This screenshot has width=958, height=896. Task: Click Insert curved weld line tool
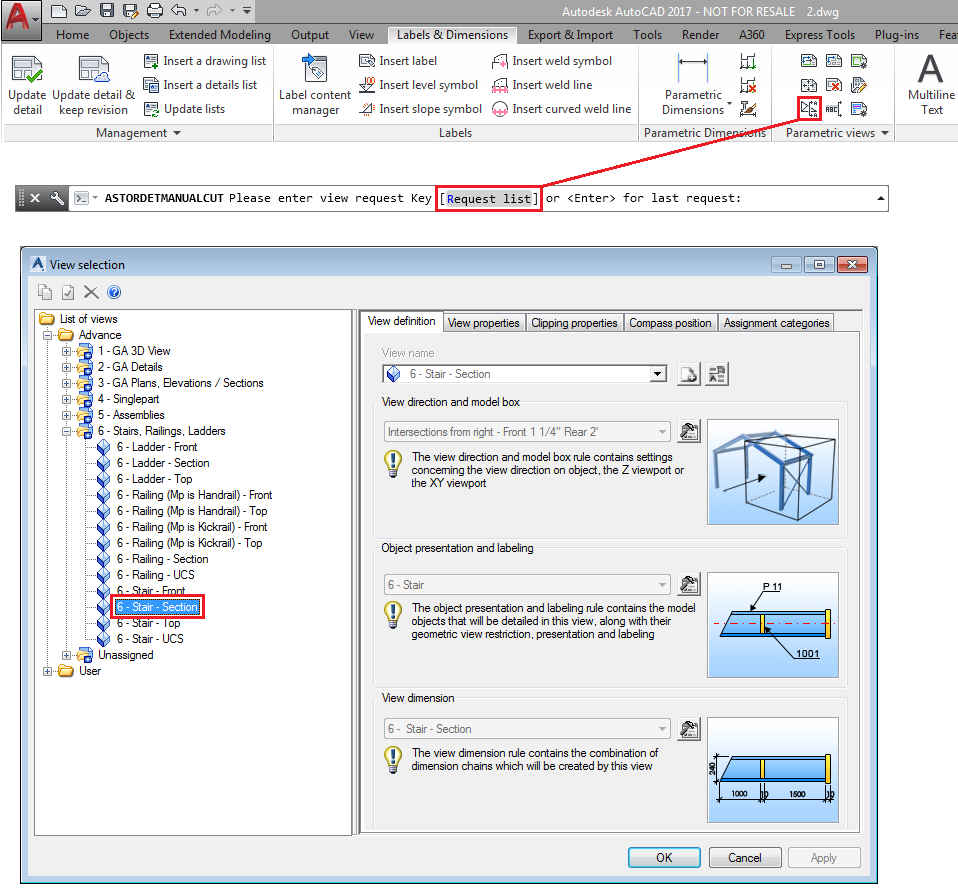[x=562, y=109]
